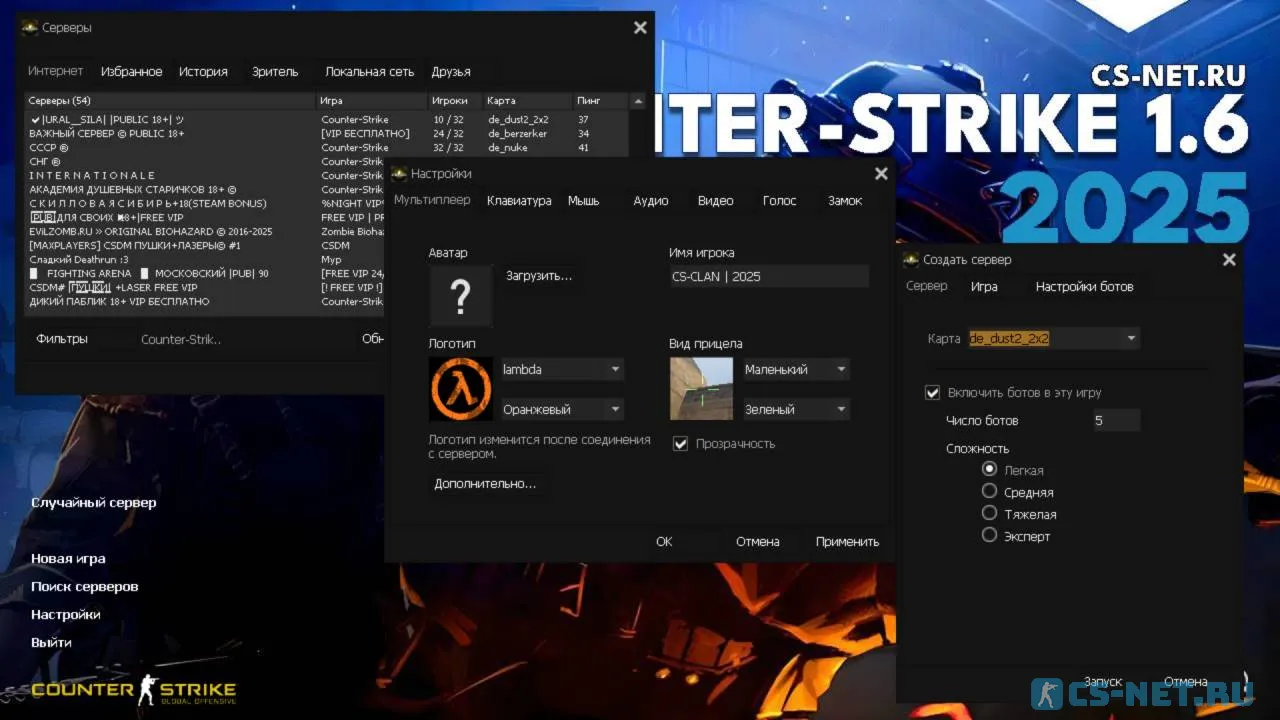The height and width of the screenshot is (720, 1280).
Task: Click the Half-Life icon in Servers title bar
Action: [30, 28]
